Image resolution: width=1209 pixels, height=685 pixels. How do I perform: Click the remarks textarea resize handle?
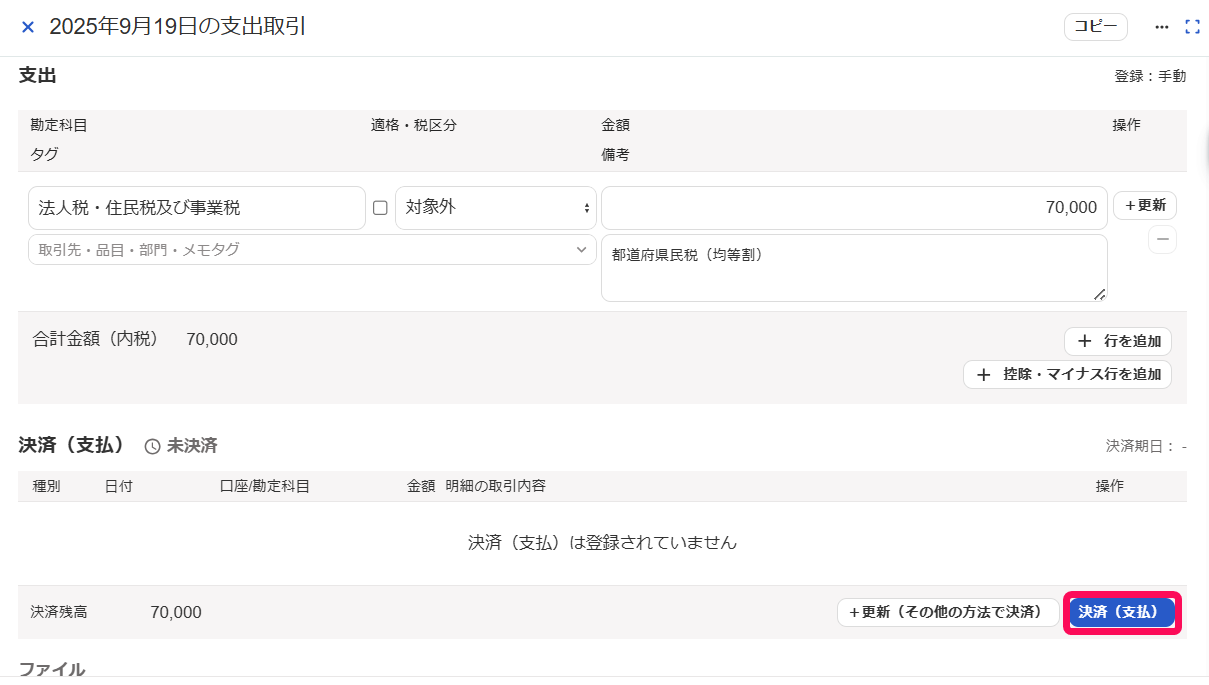point(1100,294)
